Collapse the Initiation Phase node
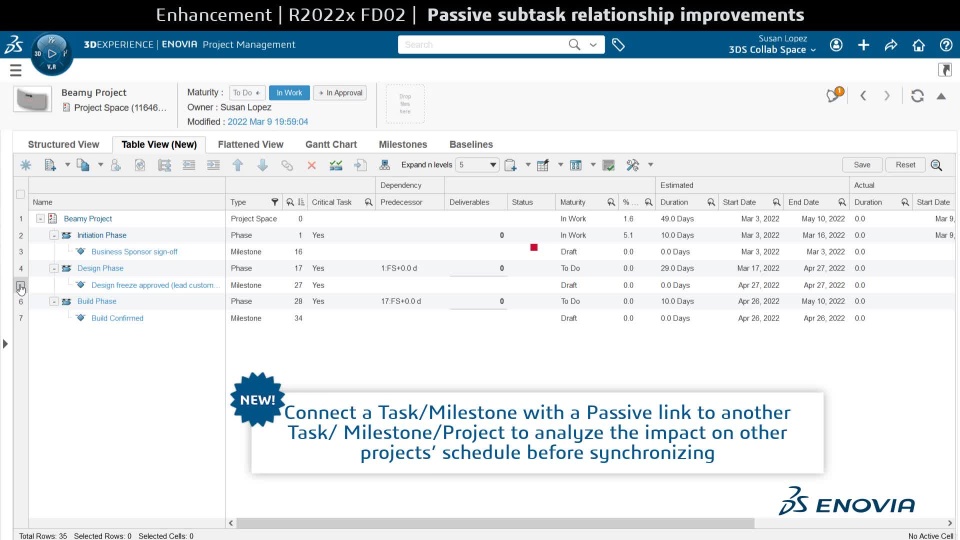 click(54, 235)
